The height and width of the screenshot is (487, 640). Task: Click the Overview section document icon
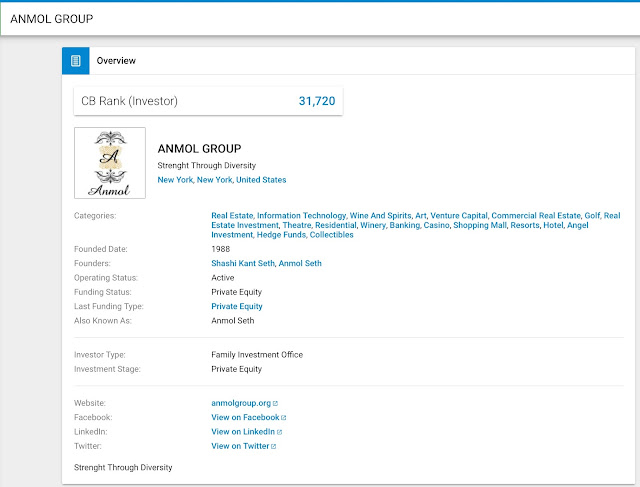(76, 61)
